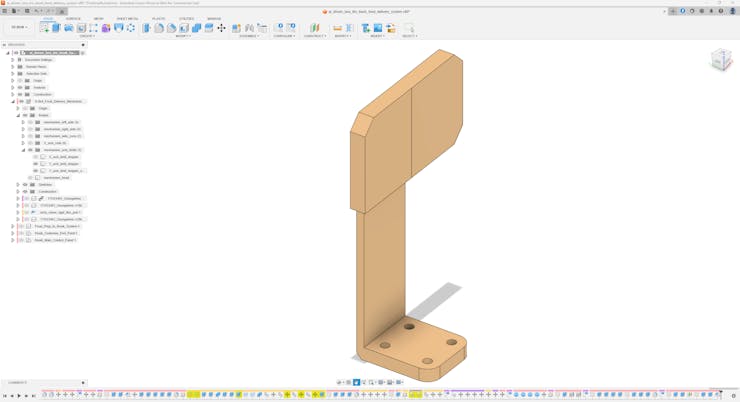
Task: Switch to the SURFACE tab
Action: pyautogui.click(x=73, y=18)
